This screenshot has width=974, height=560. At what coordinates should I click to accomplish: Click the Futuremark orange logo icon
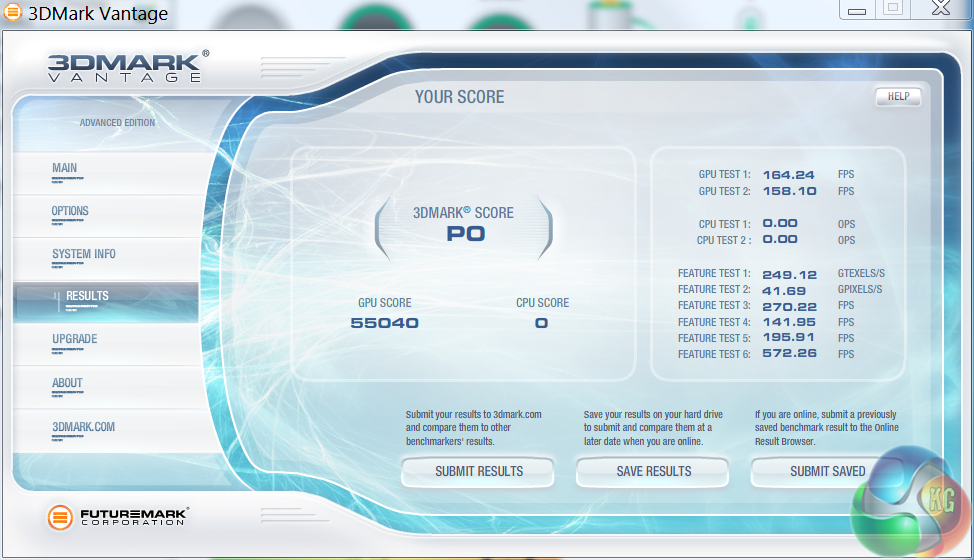tap(60, 517)
